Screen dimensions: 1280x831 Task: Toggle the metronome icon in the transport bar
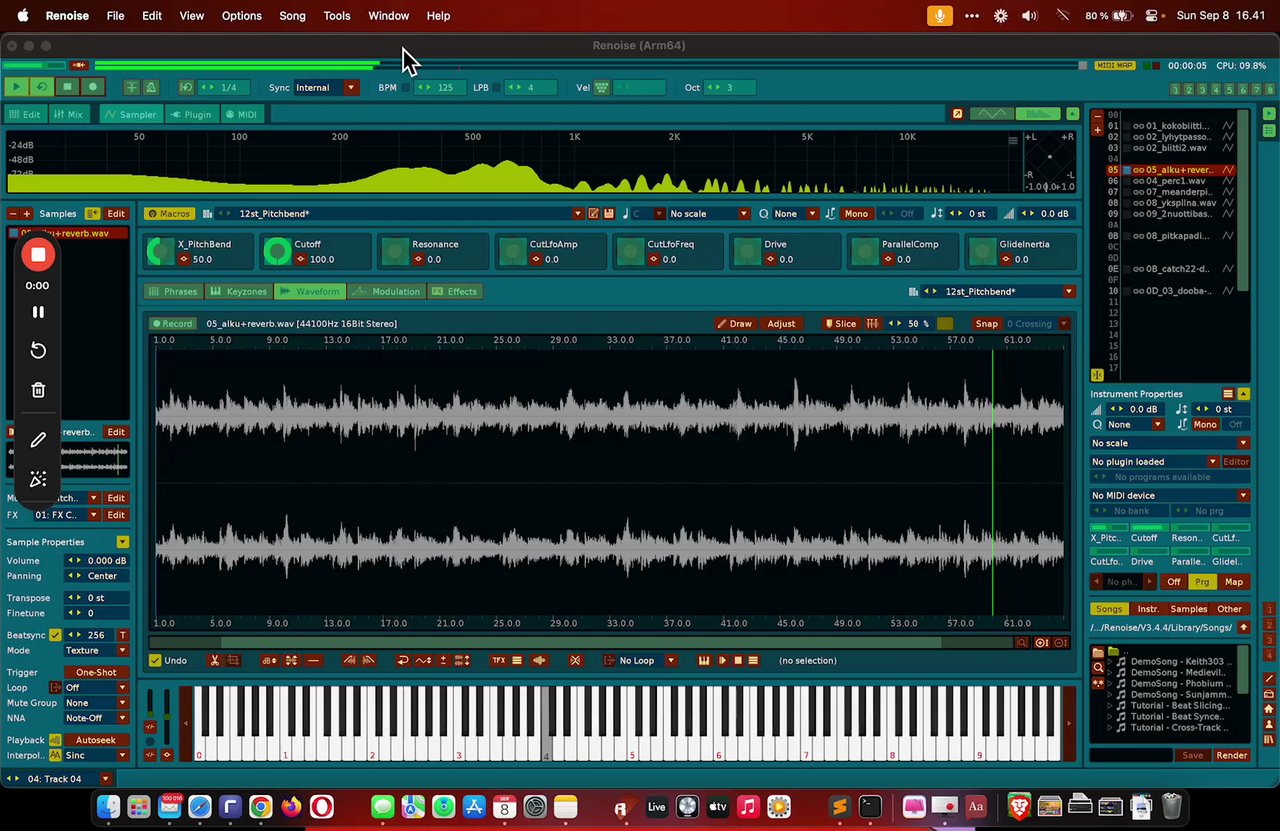[x=151, y=87]
